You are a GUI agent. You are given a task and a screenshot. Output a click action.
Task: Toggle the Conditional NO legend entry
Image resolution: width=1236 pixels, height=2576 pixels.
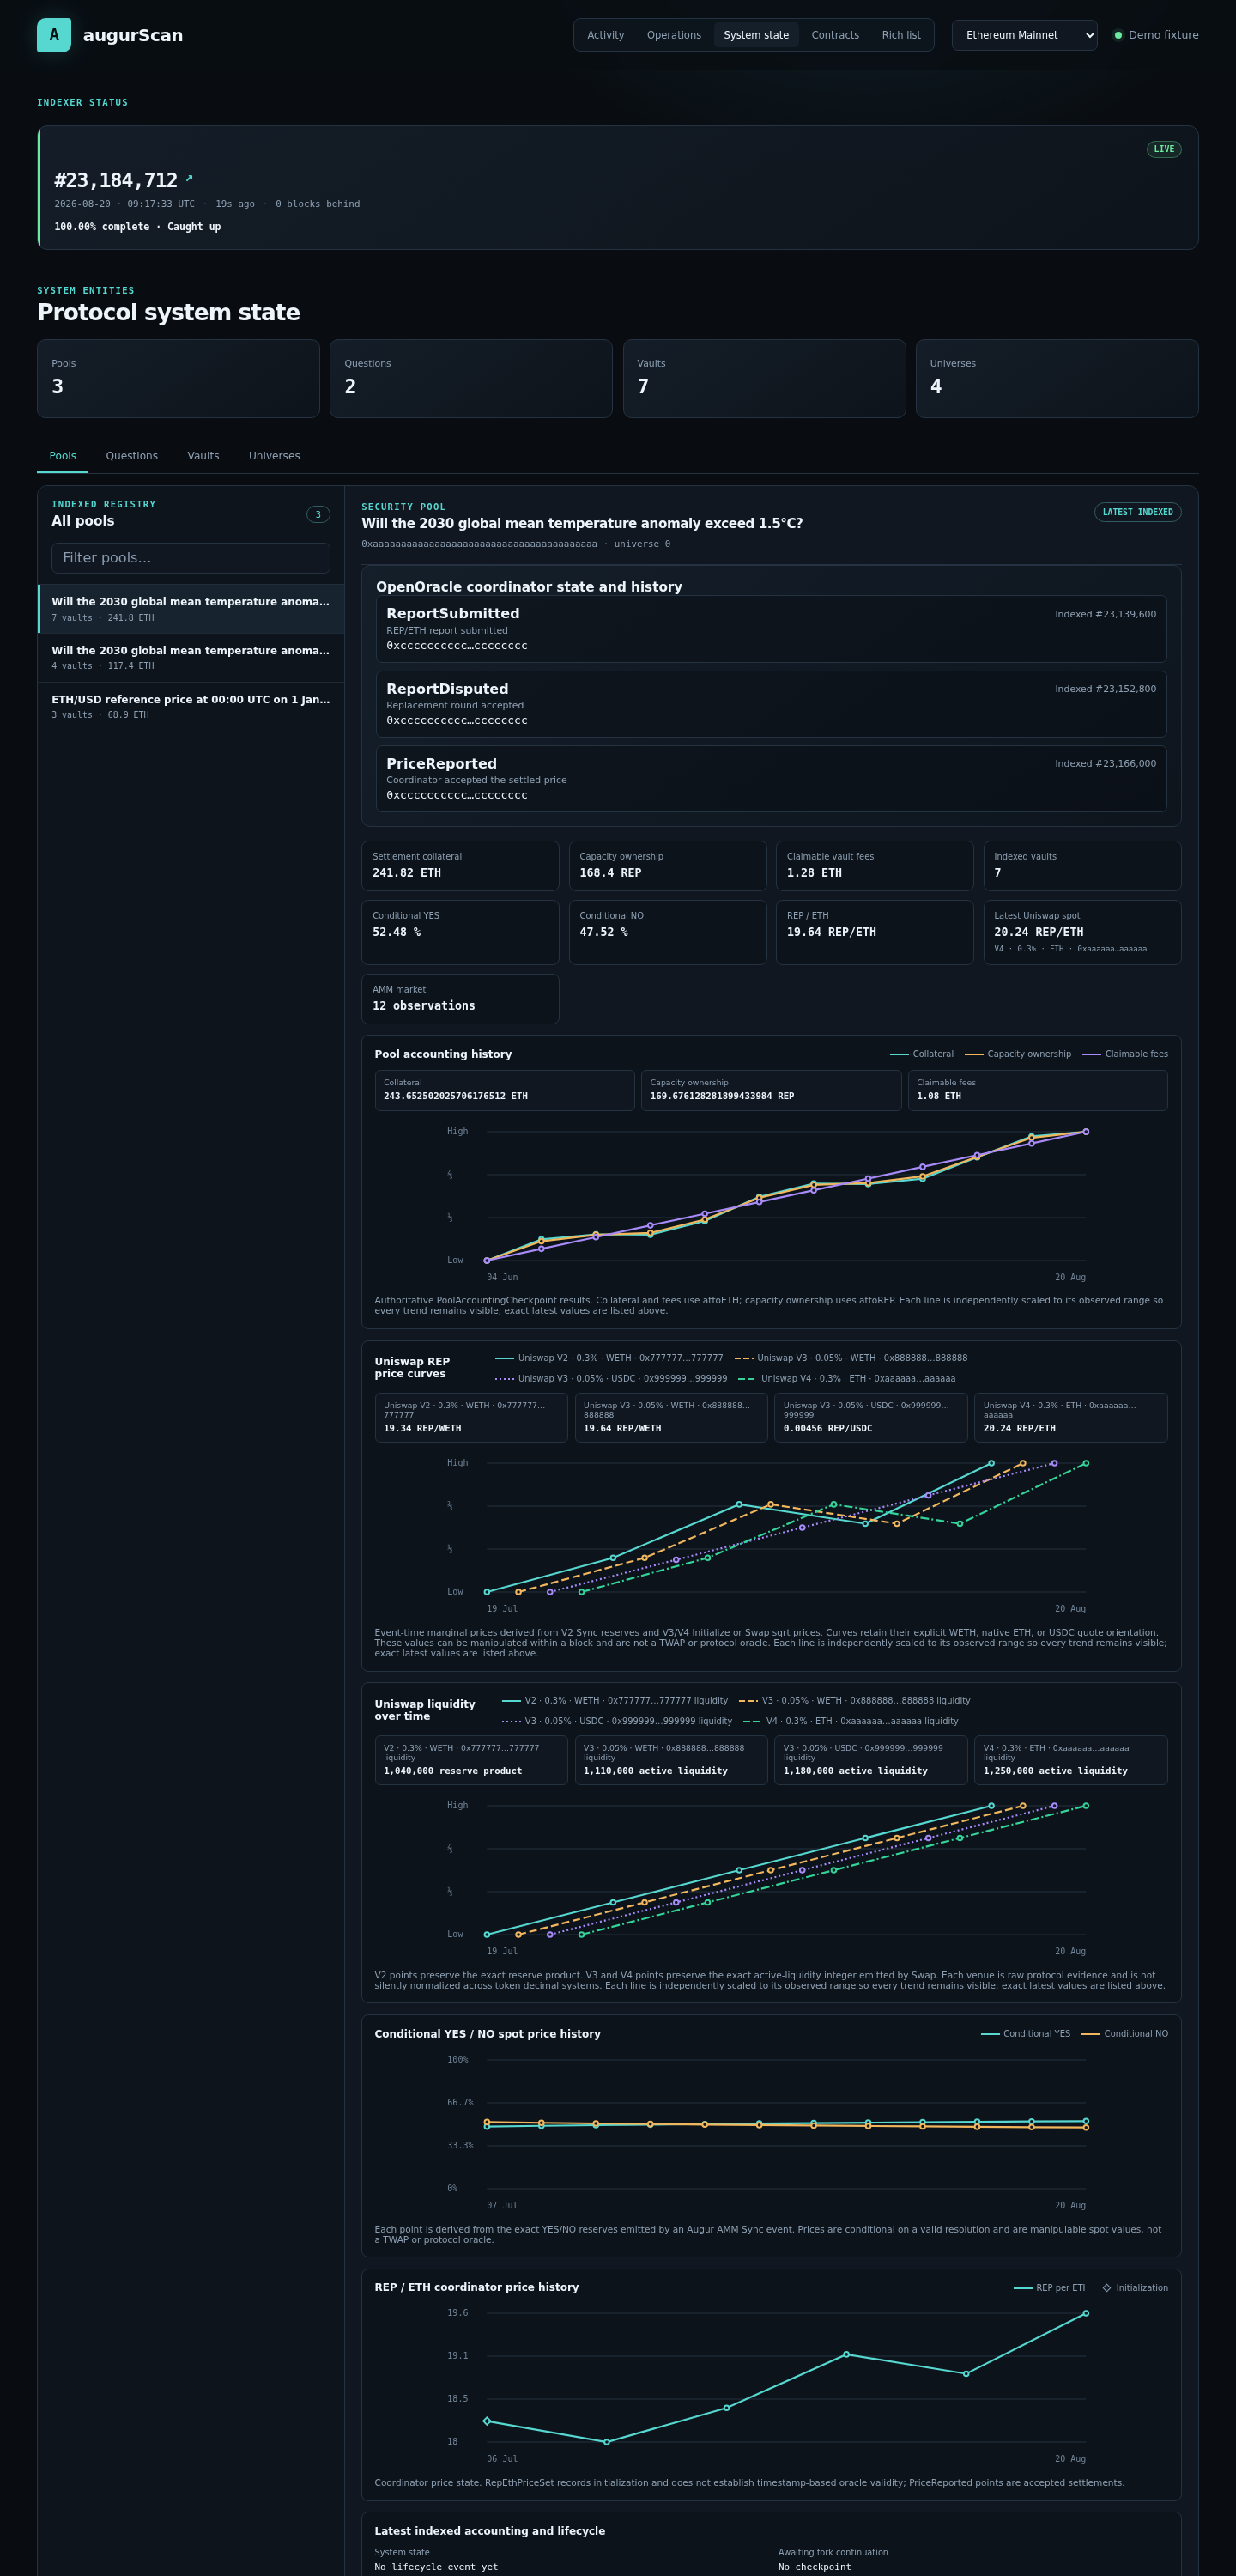[x=1125, y=2034]
